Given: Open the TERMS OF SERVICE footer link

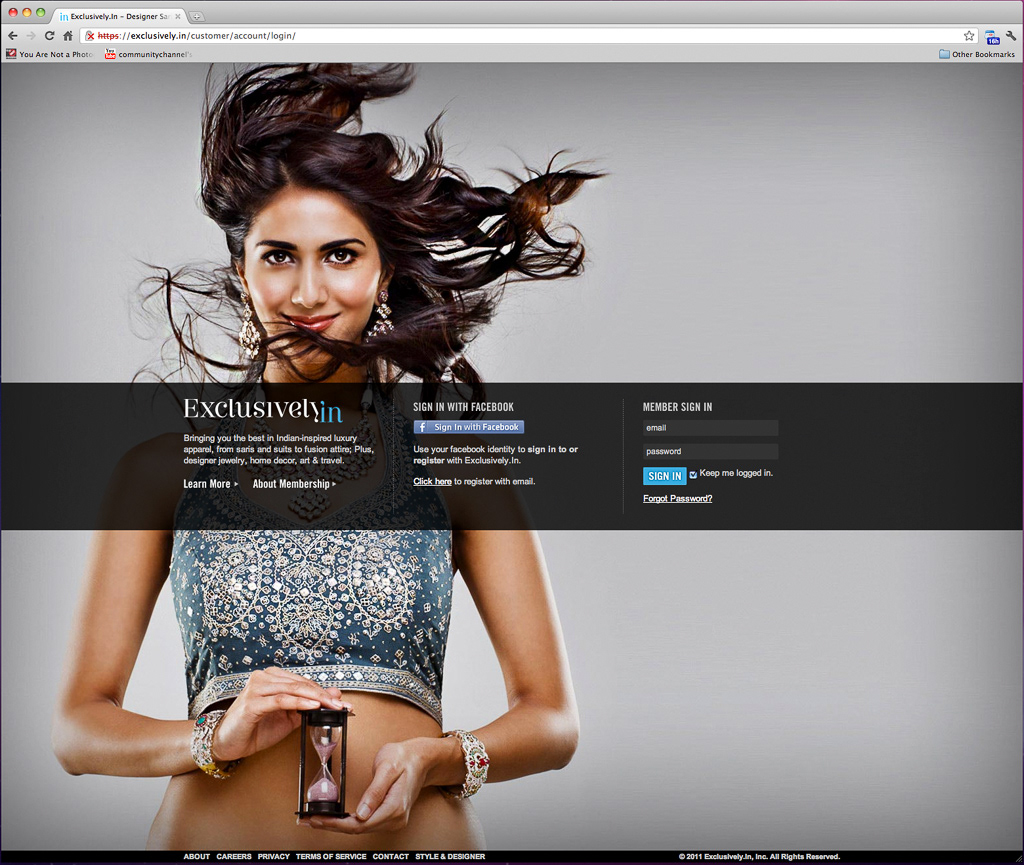Looking at the screenshot, I should [331, 857].
